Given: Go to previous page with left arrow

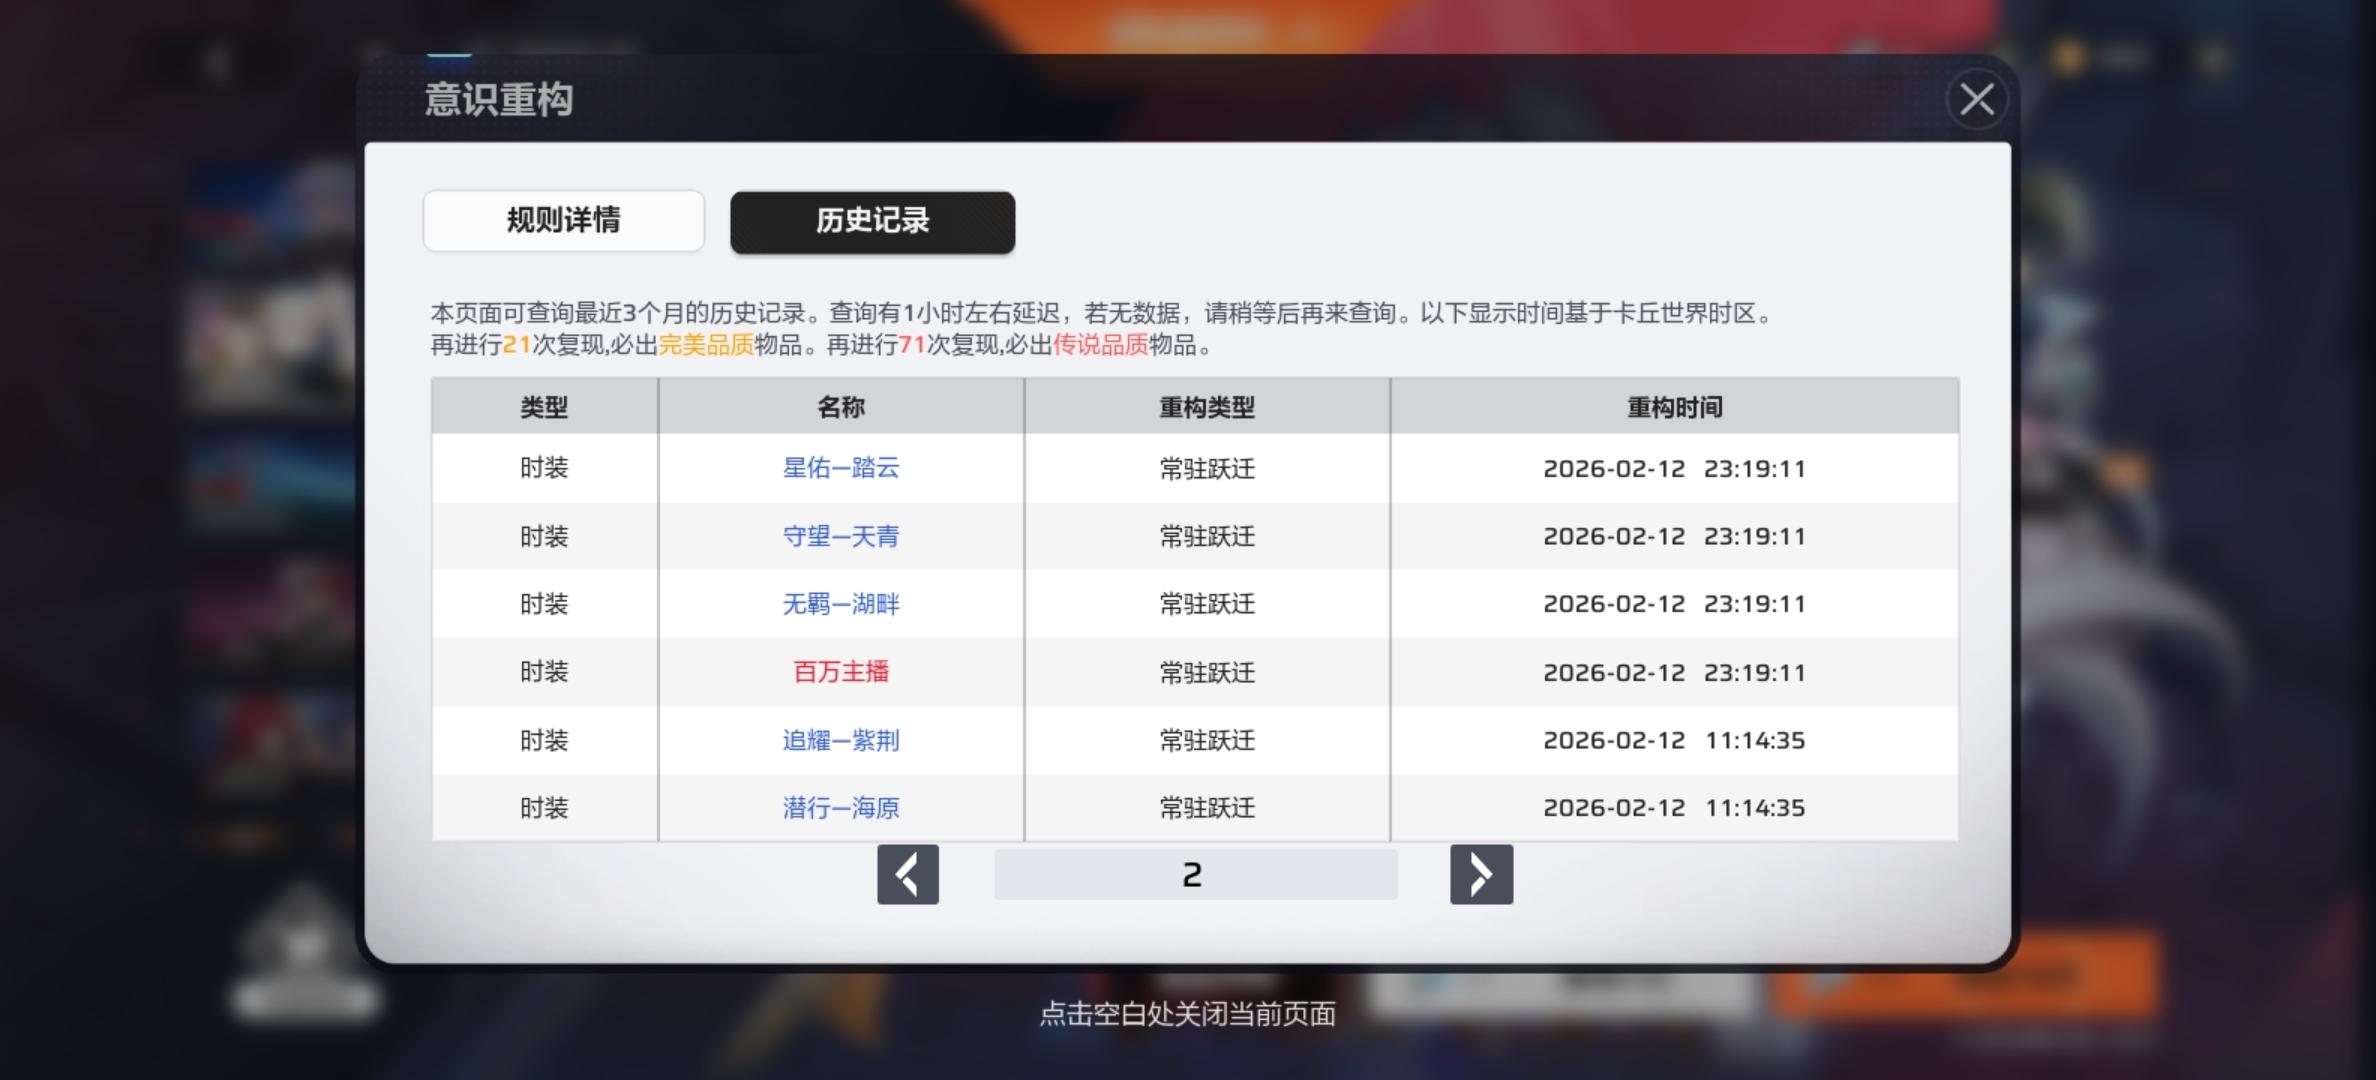Looking at the screenshot, I should point(907,875).
